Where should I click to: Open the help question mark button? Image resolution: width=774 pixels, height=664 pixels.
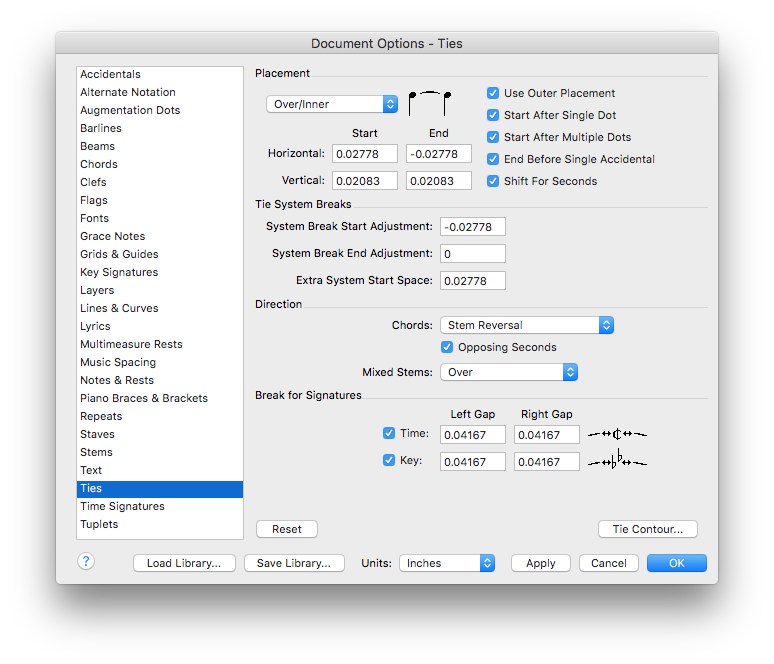[x=86, y=561]
